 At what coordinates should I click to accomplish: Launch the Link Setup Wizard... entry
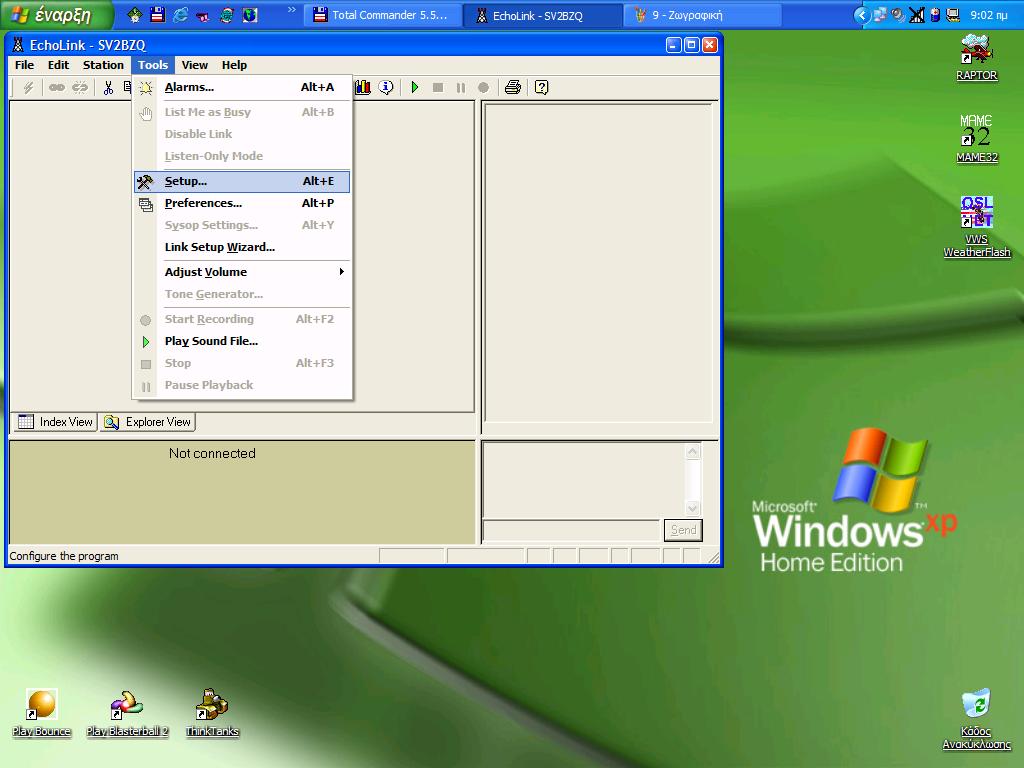(242, 247)
